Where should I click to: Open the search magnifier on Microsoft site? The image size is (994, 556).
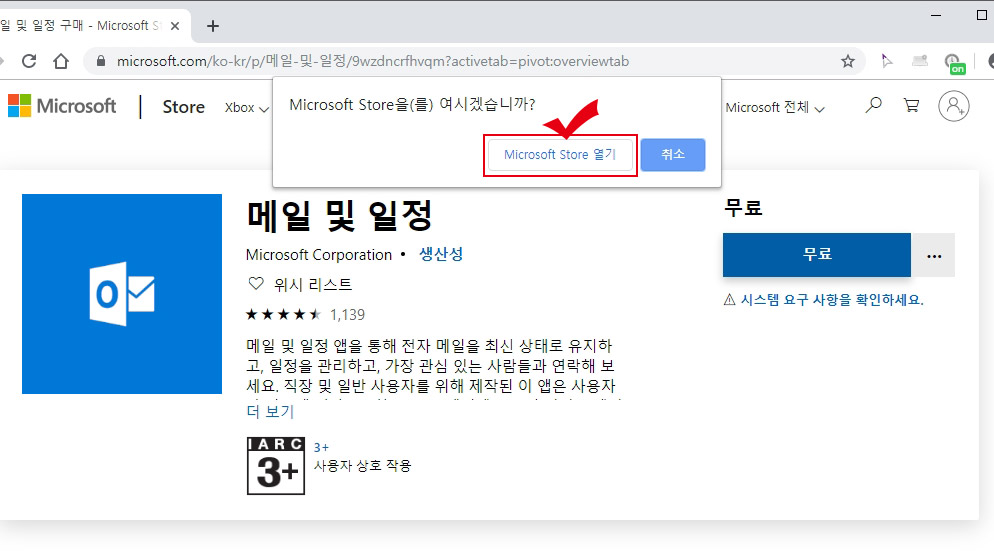coord(874,105)
